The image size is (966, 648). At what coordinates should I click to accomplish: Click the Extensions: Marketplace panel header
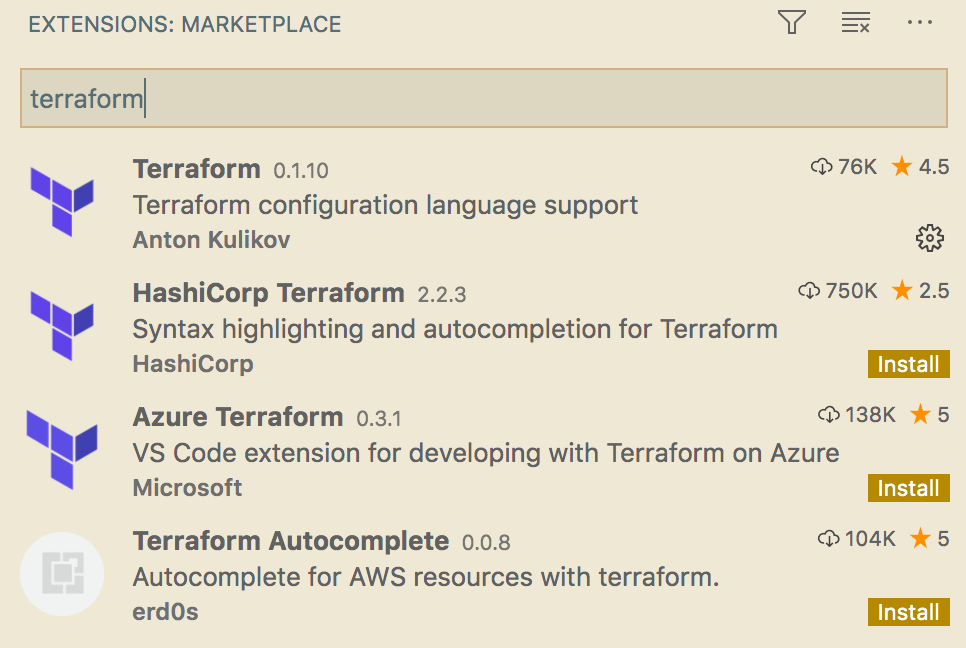(185, 24)
